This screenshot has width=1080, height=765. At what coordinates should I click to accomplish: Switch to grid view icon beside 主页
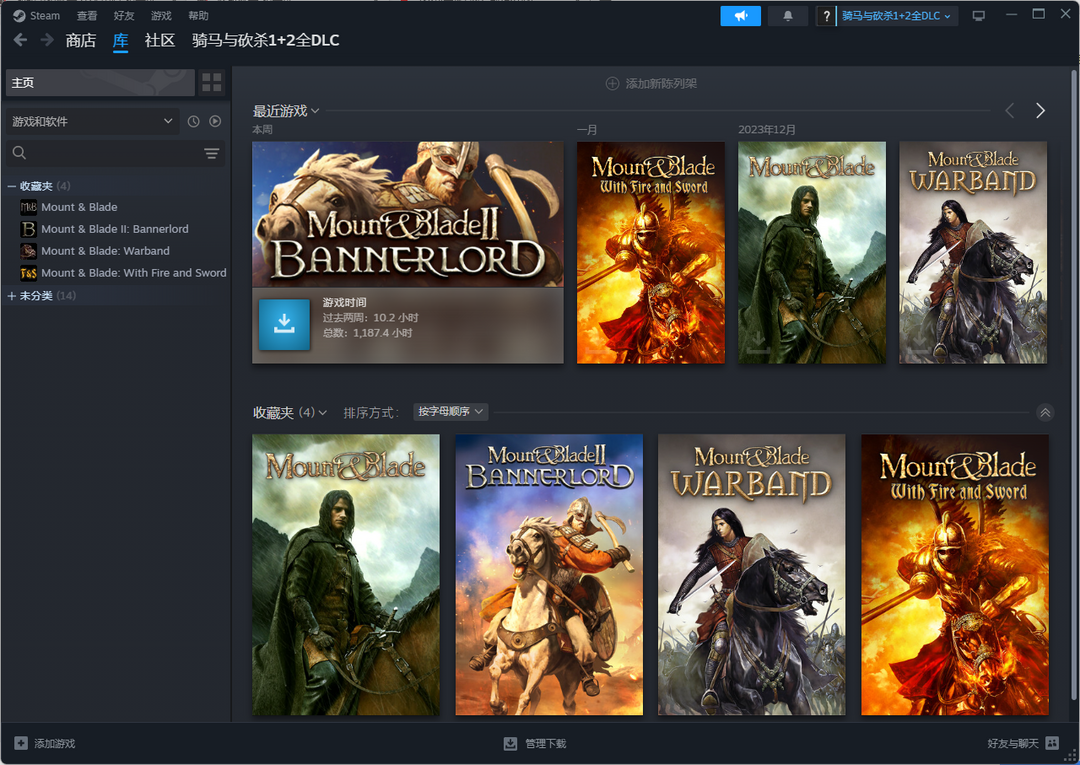tap(211, 82)
